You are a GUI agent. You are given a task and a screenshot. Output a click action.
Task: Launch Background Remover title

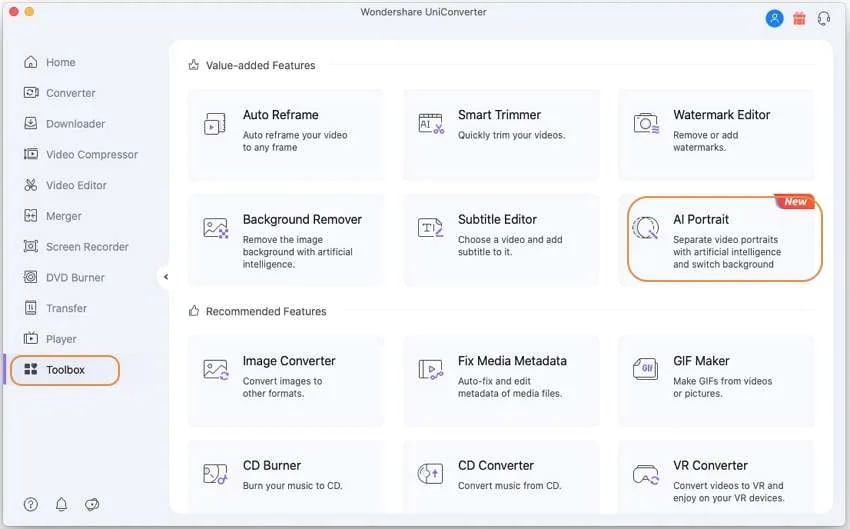pyautogui.click(x=302, y=220)
